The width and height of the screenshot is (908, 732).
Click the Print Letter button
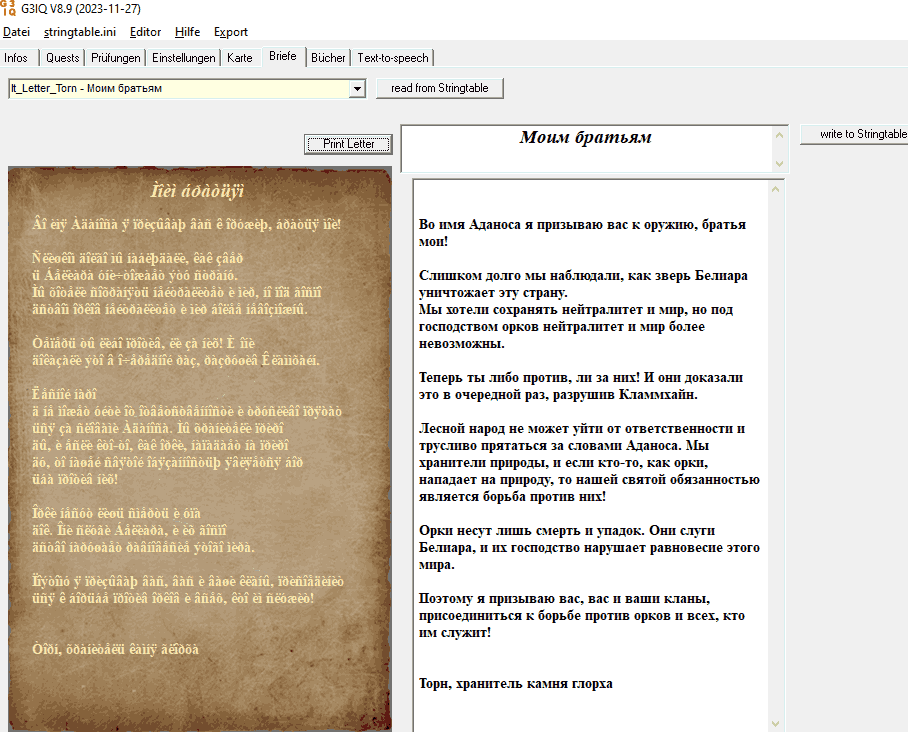tap(348, 144)
